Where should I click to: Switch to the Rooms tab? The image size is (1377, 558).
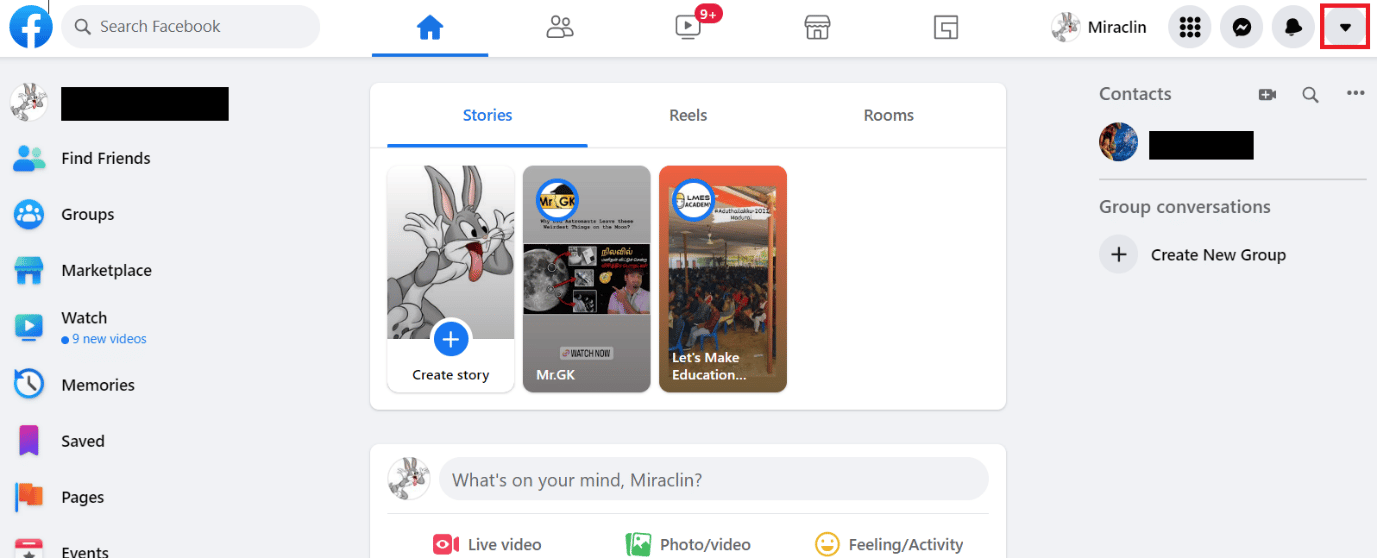pyautogui.click(x=888, y=115)
